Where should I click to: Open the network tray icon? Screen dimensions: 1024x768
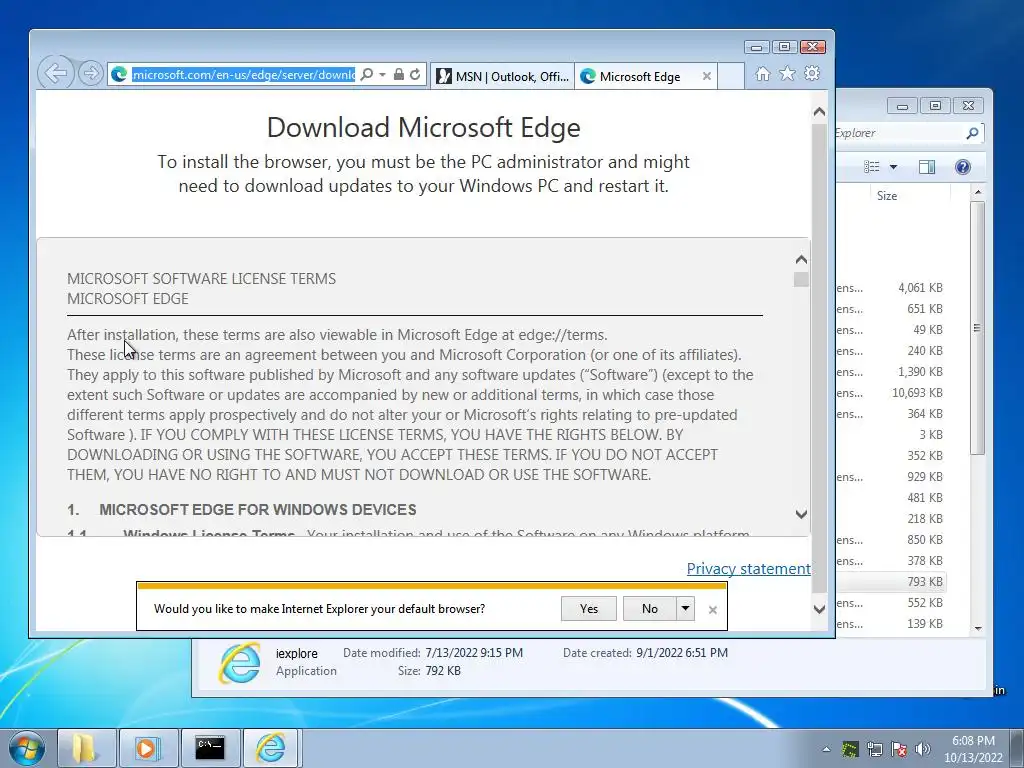(875, 749)
